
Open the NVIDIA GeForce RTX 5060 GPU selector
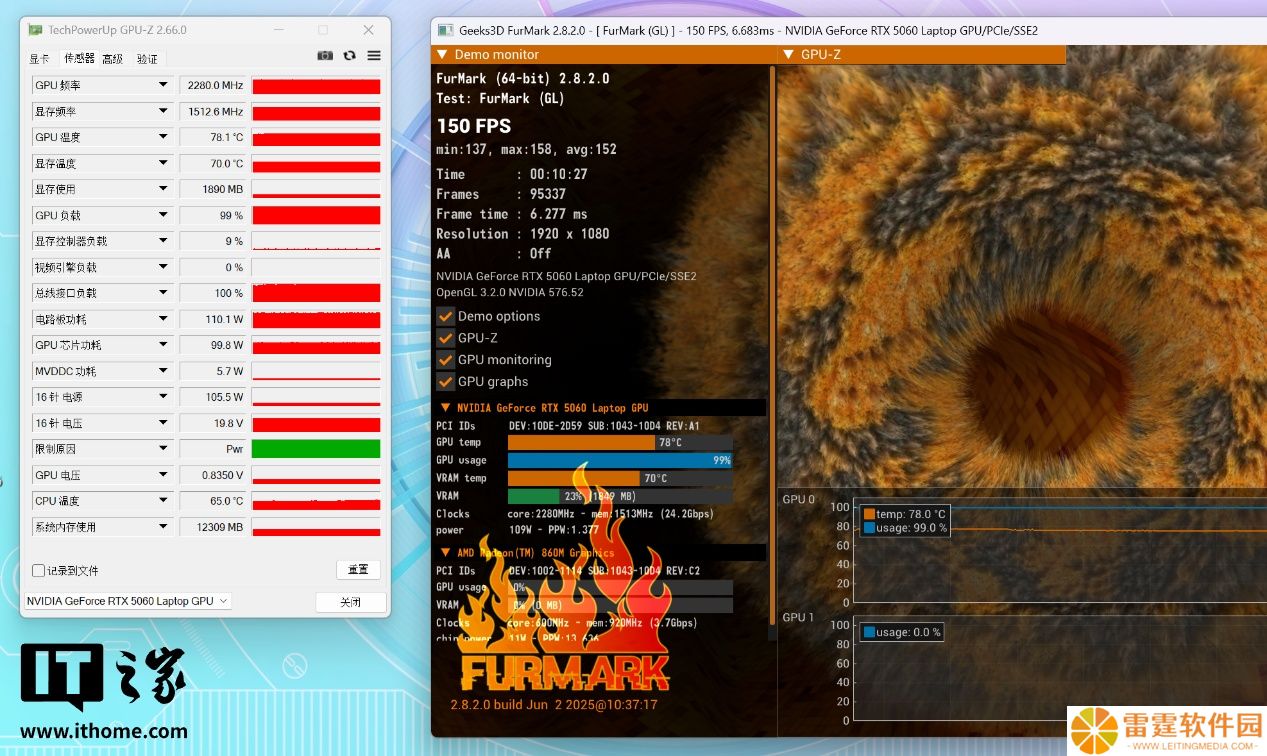[127, 601]
